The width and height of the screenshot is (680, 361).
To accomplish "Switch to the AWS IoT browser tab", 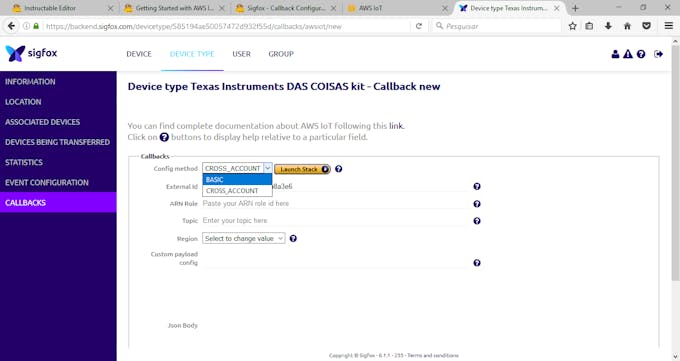I will (x=397, y=8).
